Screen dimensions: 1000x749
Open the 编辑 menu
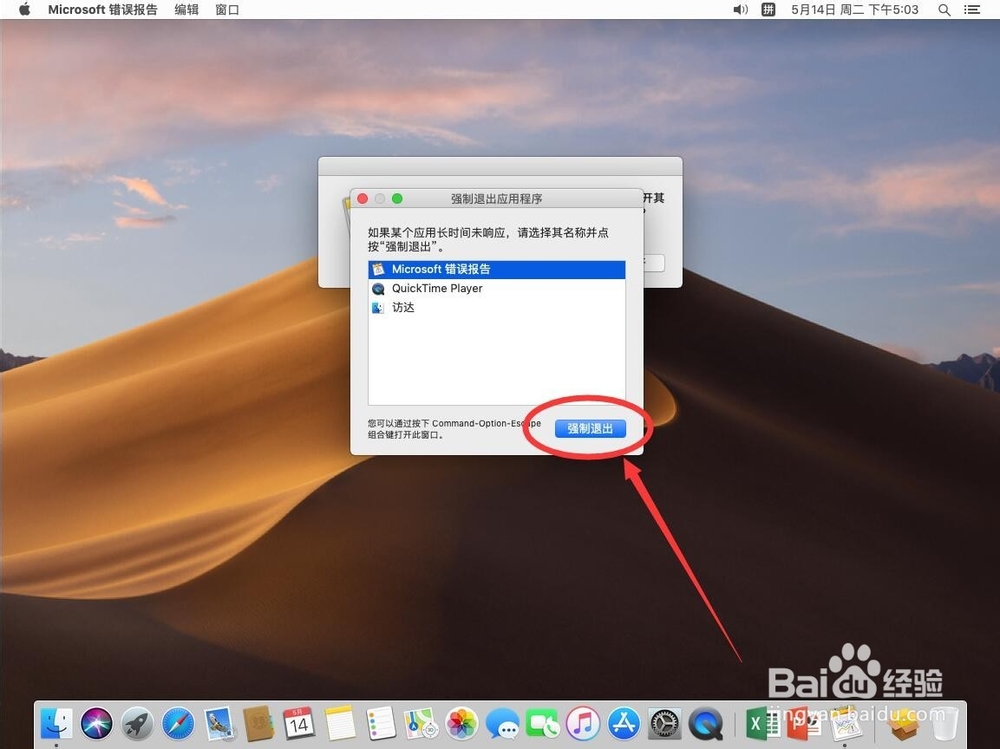186,10
